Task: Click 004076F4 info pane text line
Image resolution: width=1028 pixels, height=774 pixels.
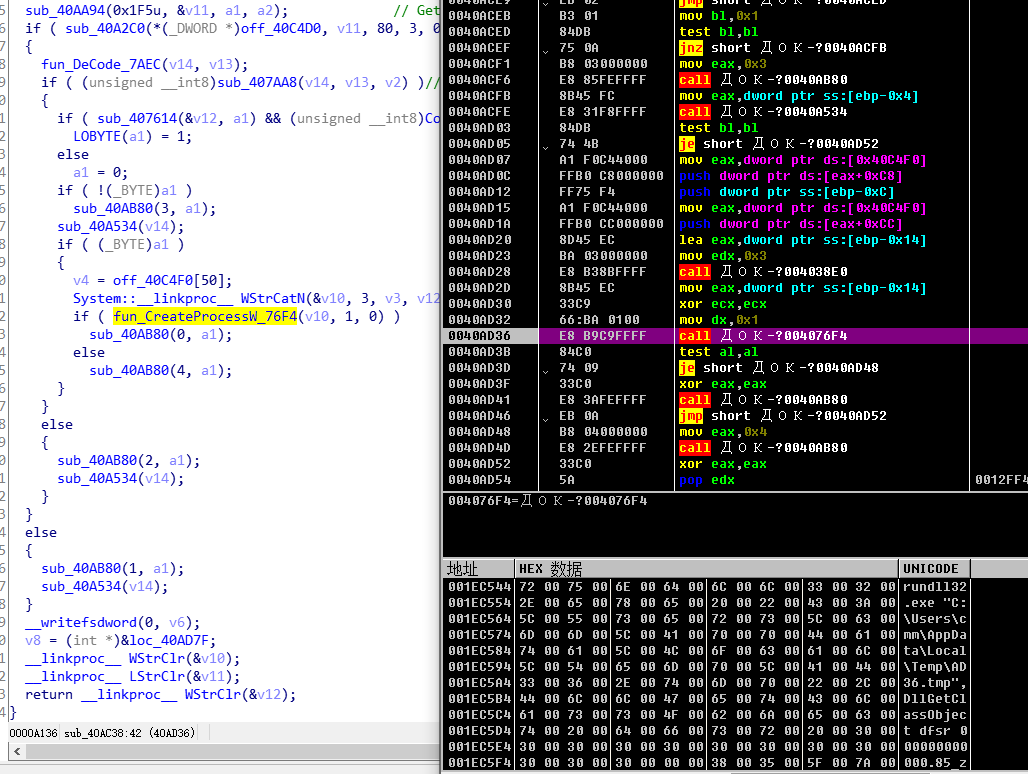Action: coord(547,501)
